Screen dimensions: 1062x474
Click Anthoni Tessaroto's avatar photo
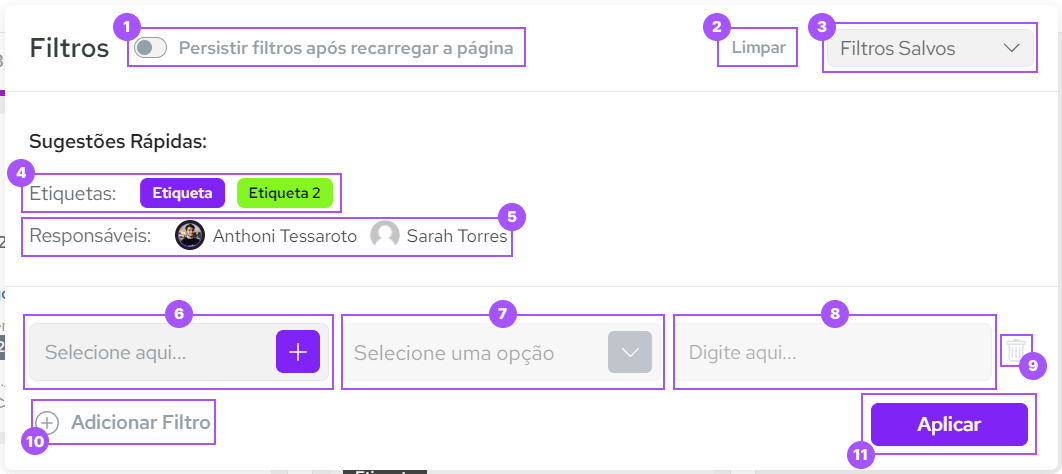click(190, 236)
